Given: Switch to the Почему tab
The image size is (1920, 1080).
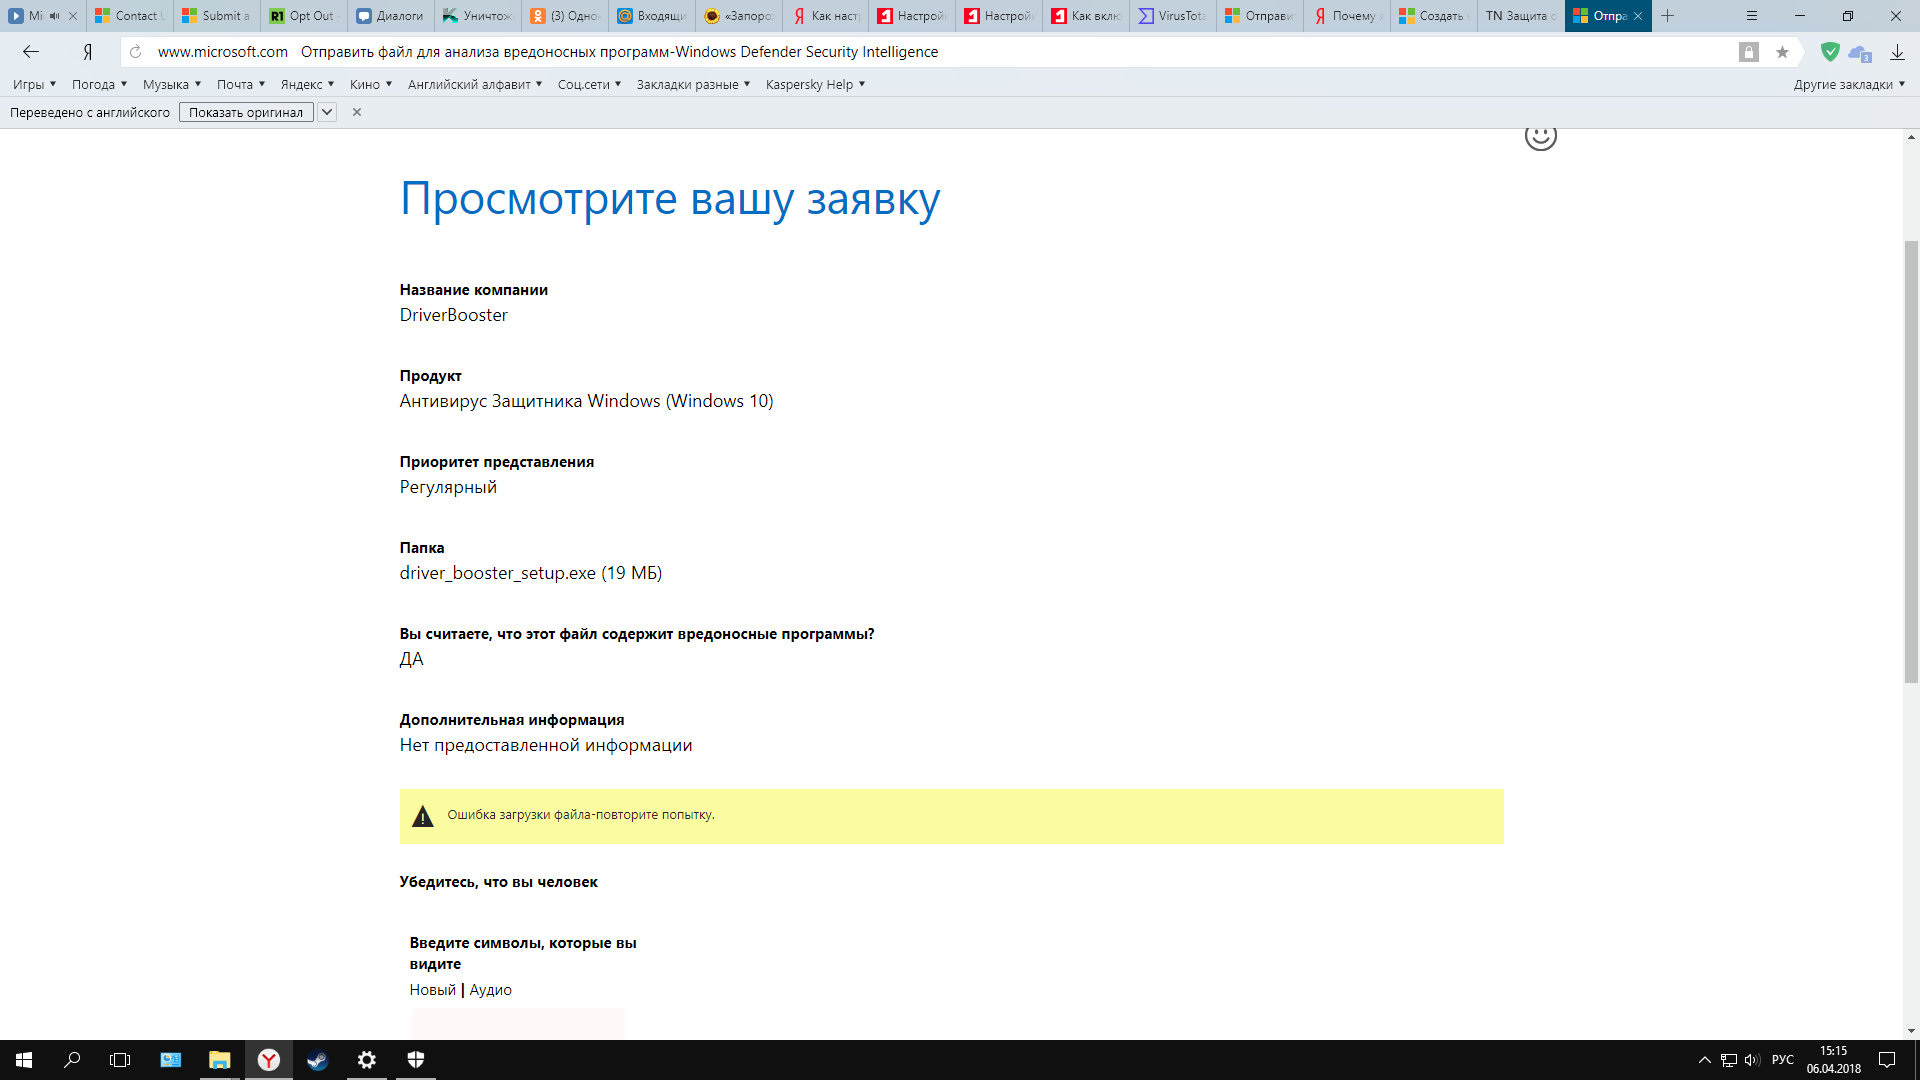Looking at the screenshot, I should [1347, 16].
